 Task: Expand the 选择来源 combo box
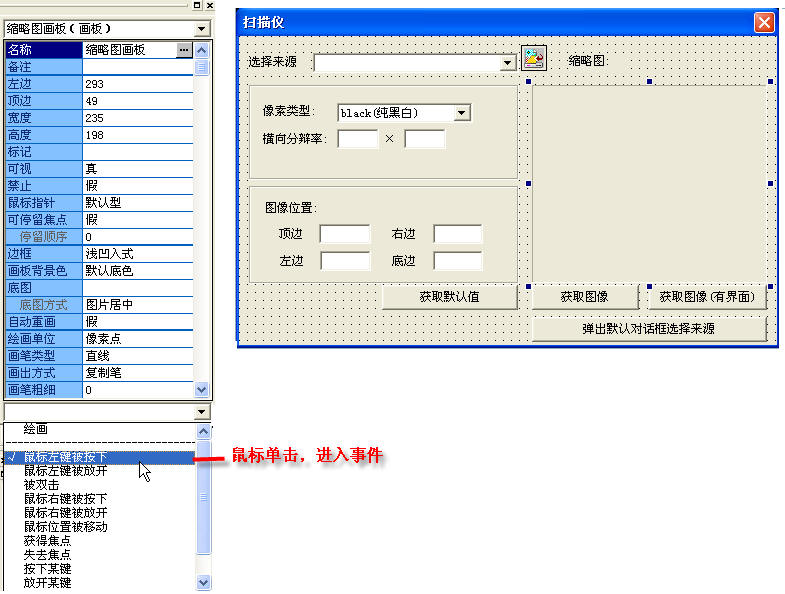[507, 63]
